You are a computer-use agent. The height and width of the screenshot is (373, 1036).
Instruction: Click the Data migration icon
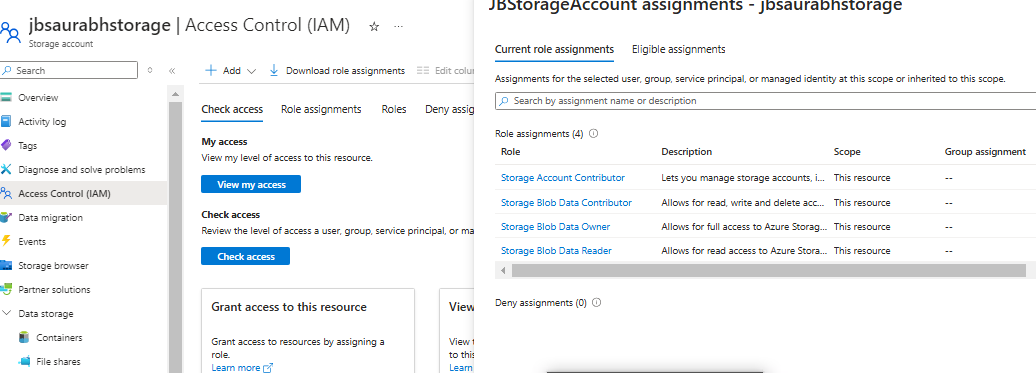pos(7,217)
